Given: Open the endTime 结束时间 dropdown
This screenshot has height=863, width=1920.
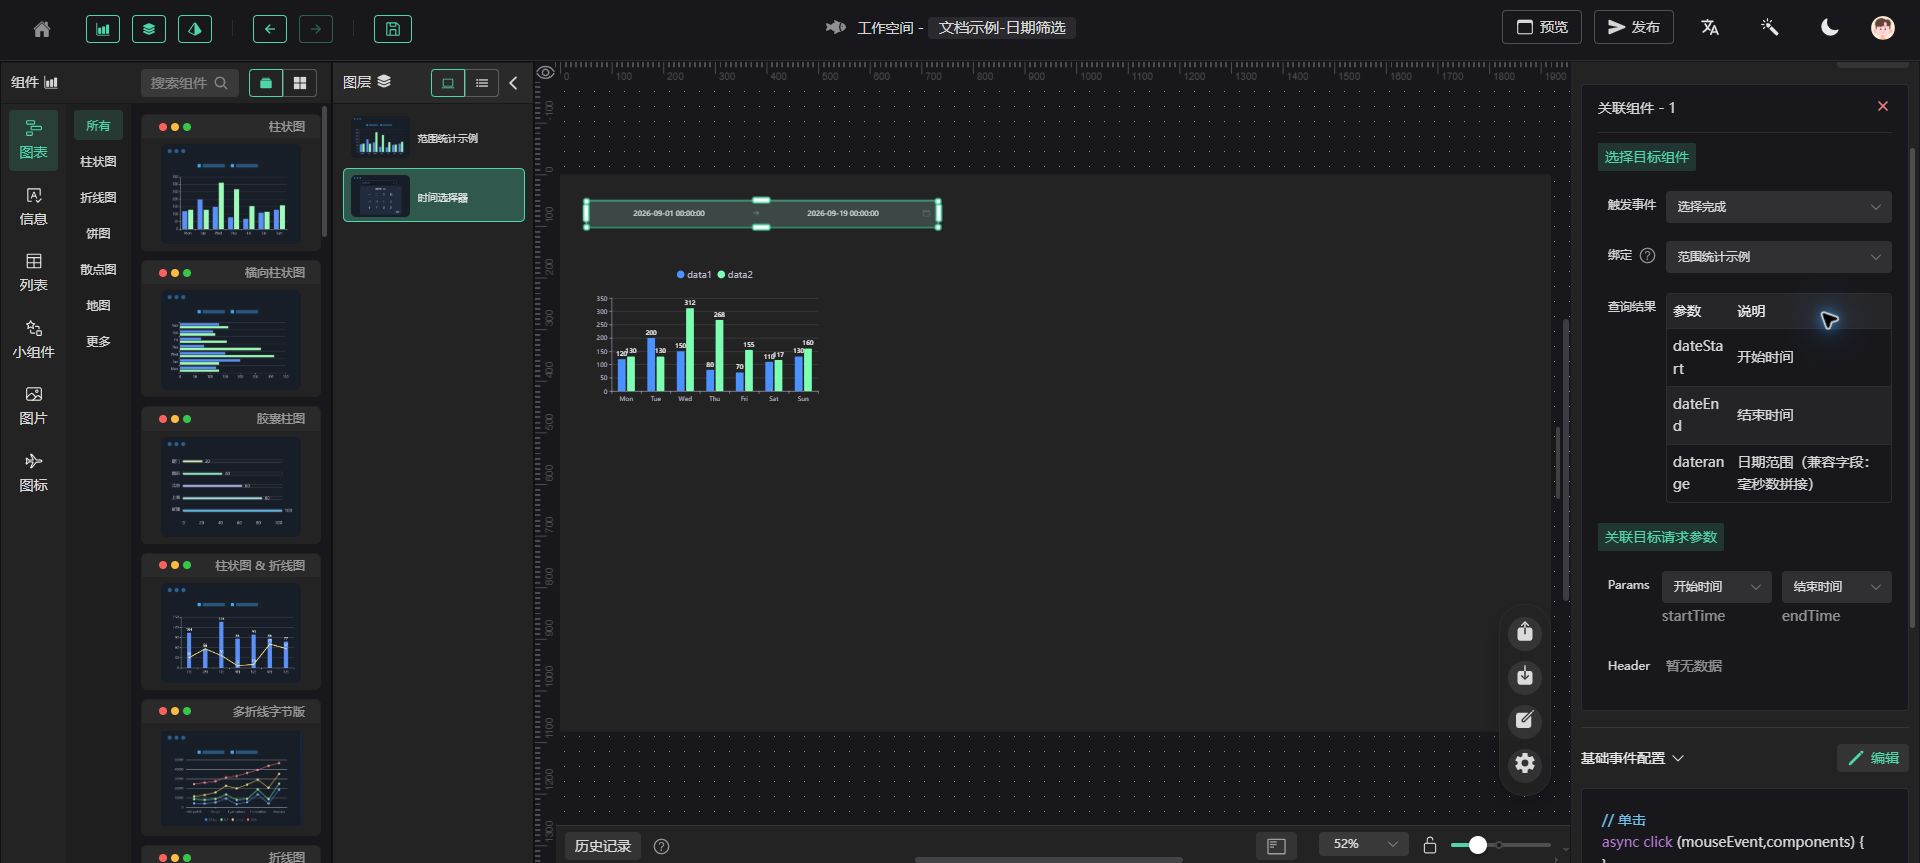Looking at the screenshot, I should [1836, 586].
